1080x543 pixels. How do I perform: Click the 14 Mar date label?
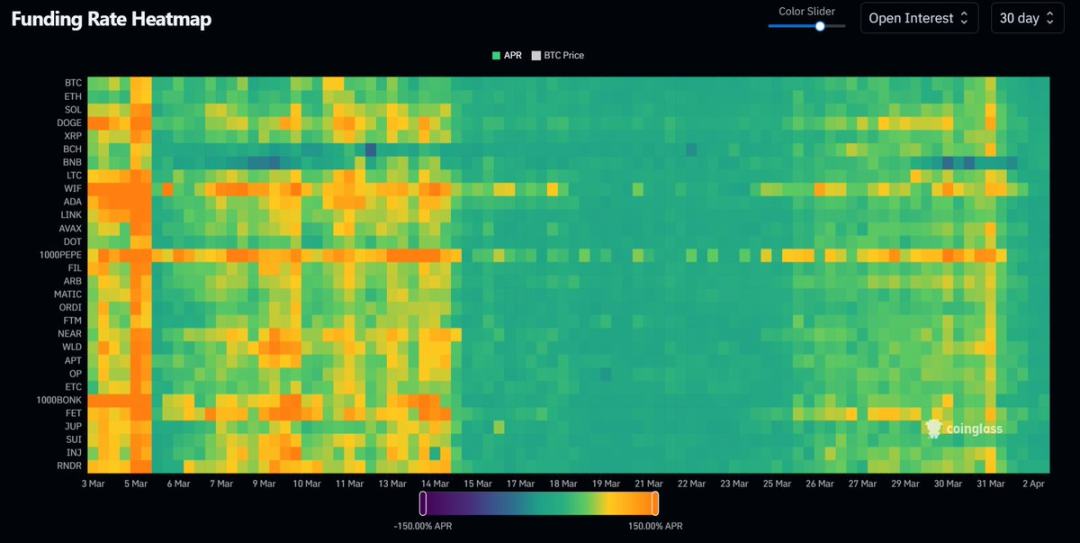[x=435, y=484]
